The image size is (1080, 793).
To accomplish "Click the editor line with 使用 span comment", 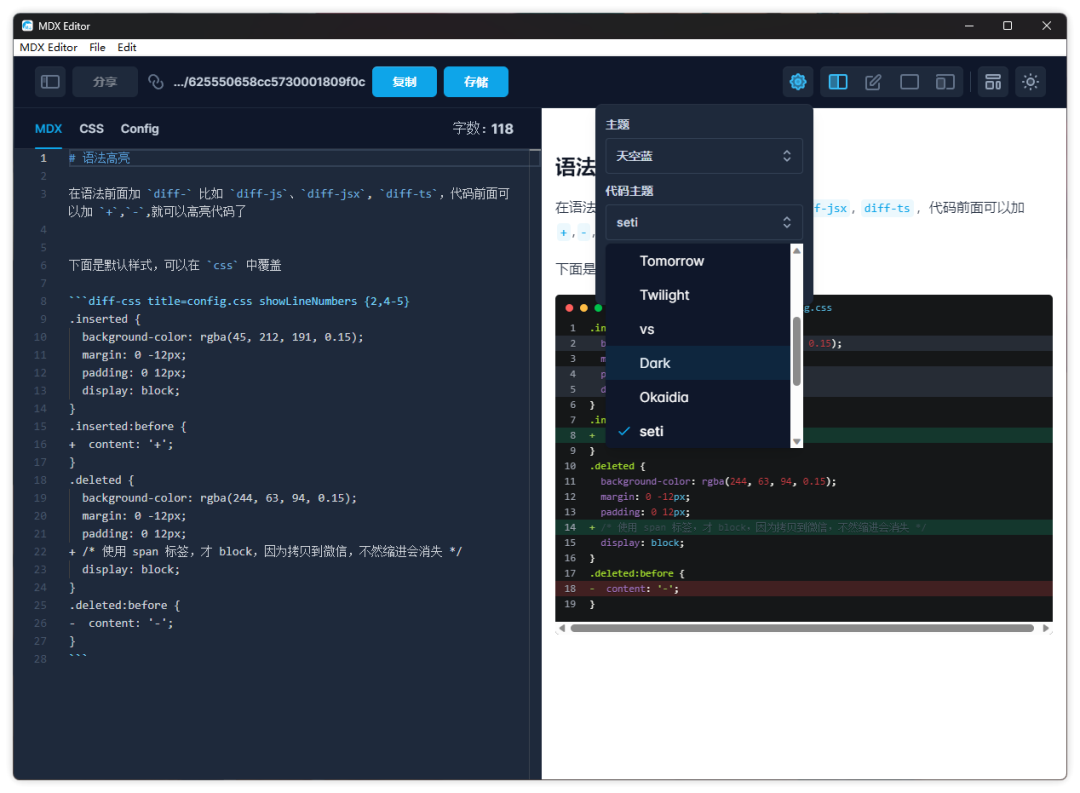I will [x=265, y=552].
